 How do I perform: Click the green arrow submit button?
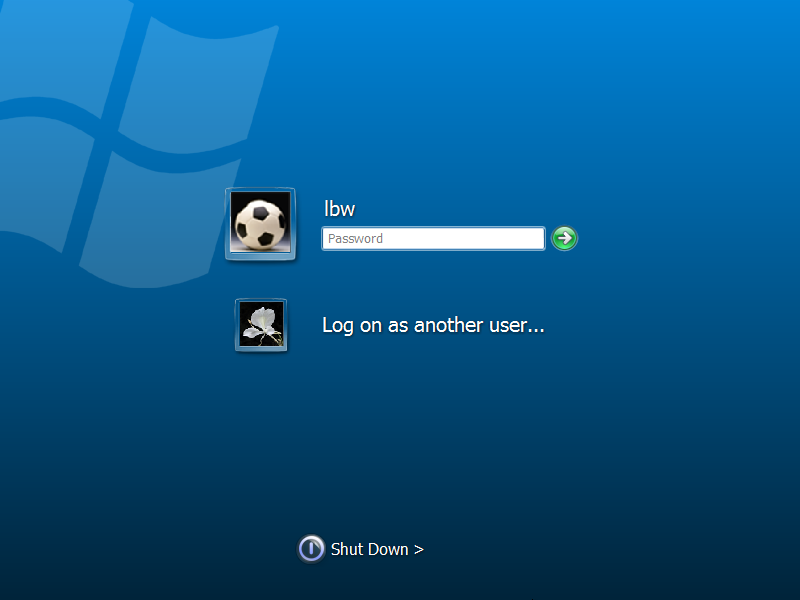pyautogui.click(x=564, y=238)
